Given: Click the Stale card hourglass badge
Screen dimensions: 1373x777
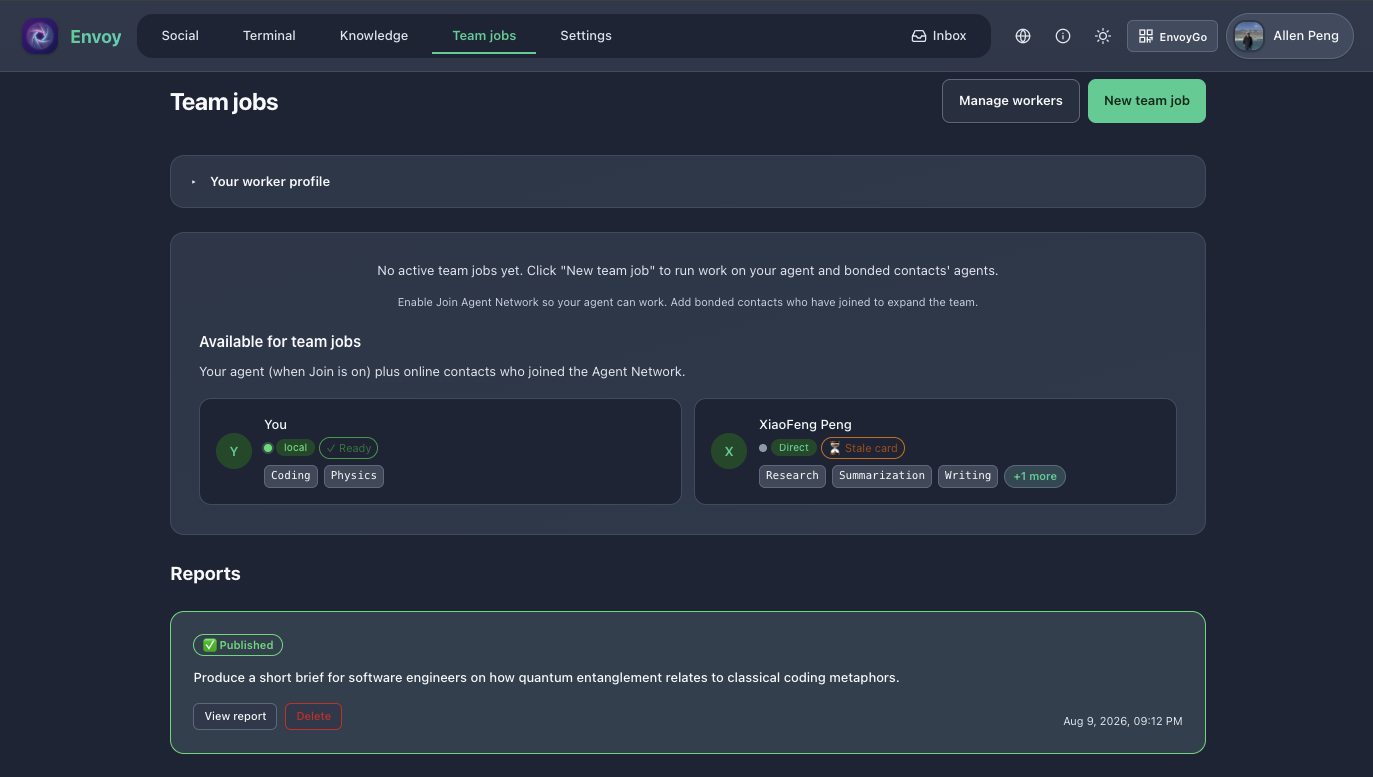Looking at the screenshot, I should (863, 448).
